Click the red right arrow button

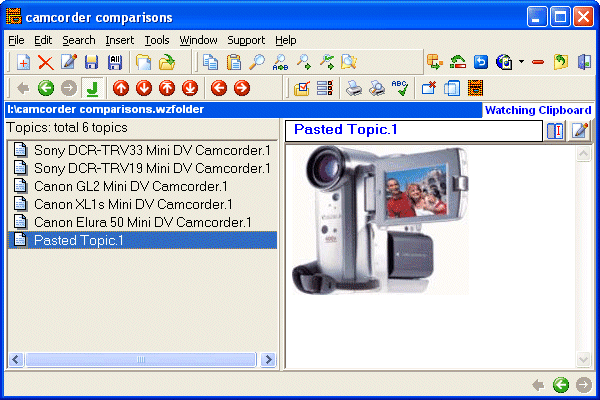coord(242,88)
